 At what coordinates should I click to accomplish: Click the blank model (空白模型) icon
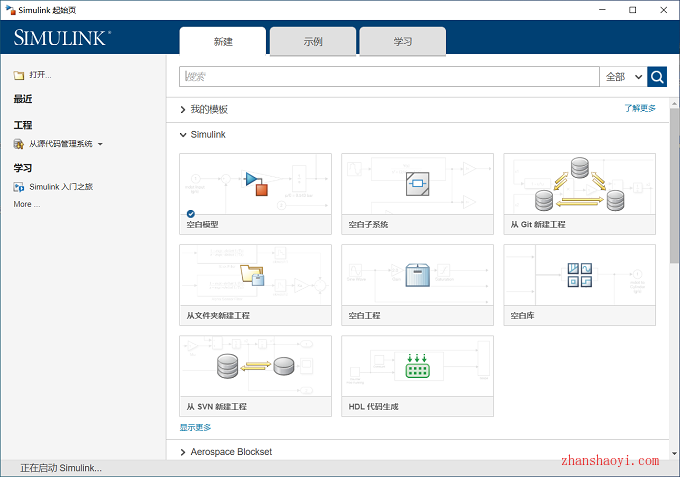(x=256, y=184)
